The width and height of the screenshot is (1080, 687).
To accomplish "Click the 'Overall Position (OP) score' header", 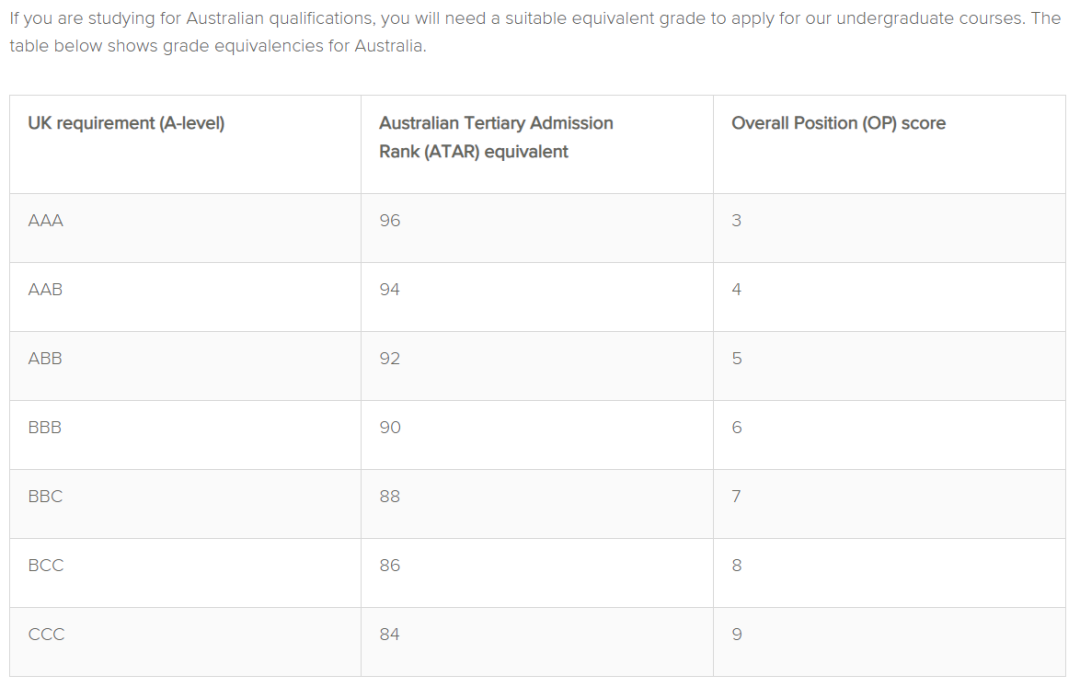I will pyautogui.click(x=838, y=123).
